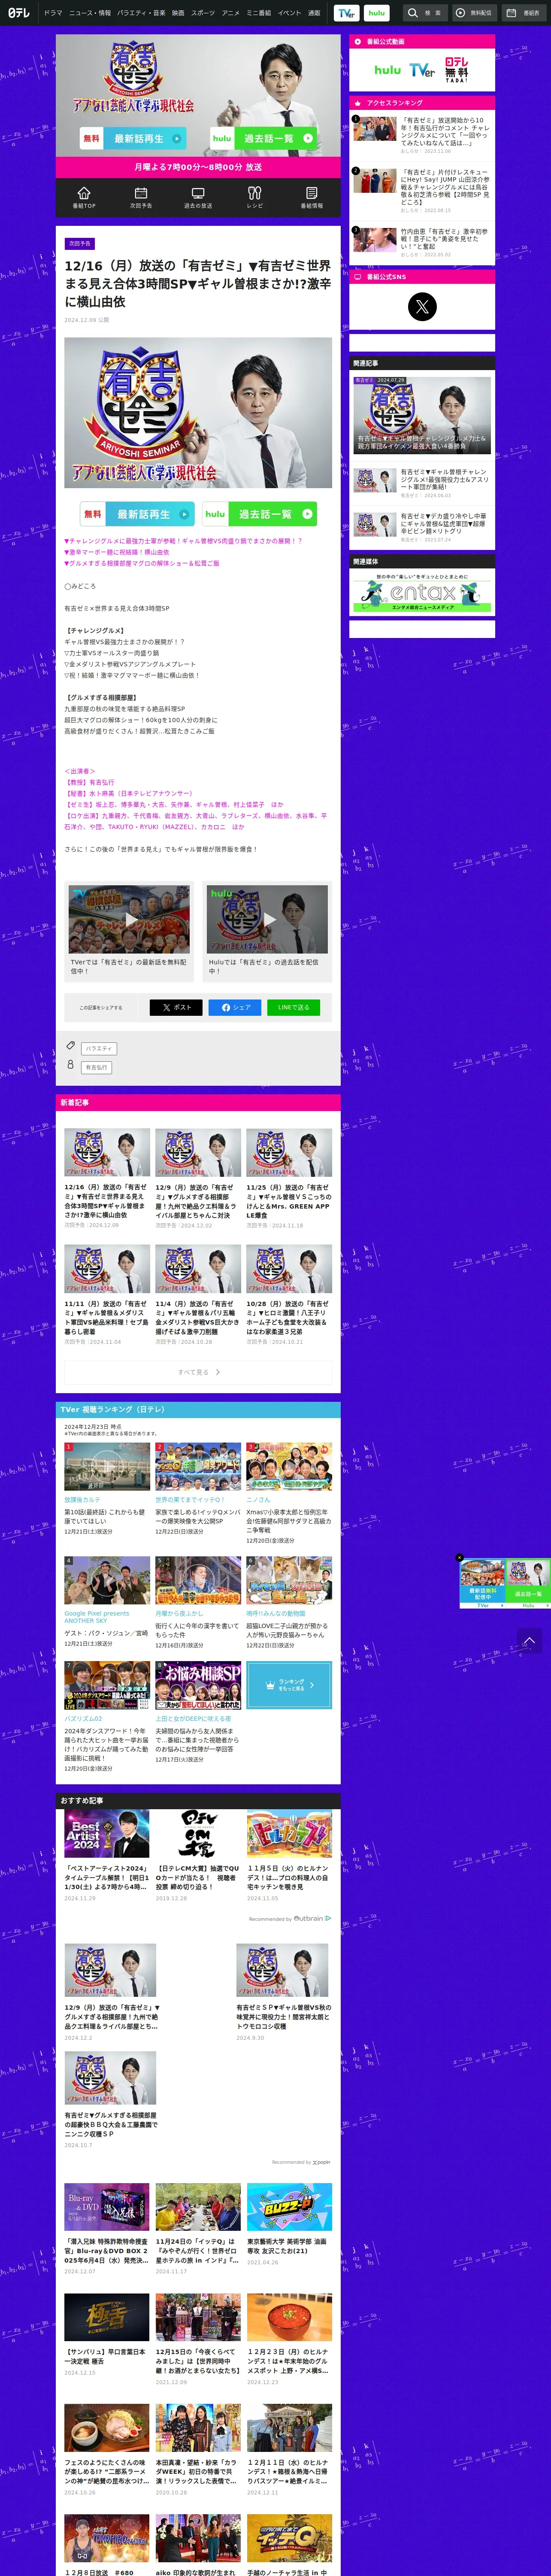The width and height of the screenshot is (551, 2576).
Task: Open TVer ranking item 月曜から夜ふかし
Action: click(198, 1603)
